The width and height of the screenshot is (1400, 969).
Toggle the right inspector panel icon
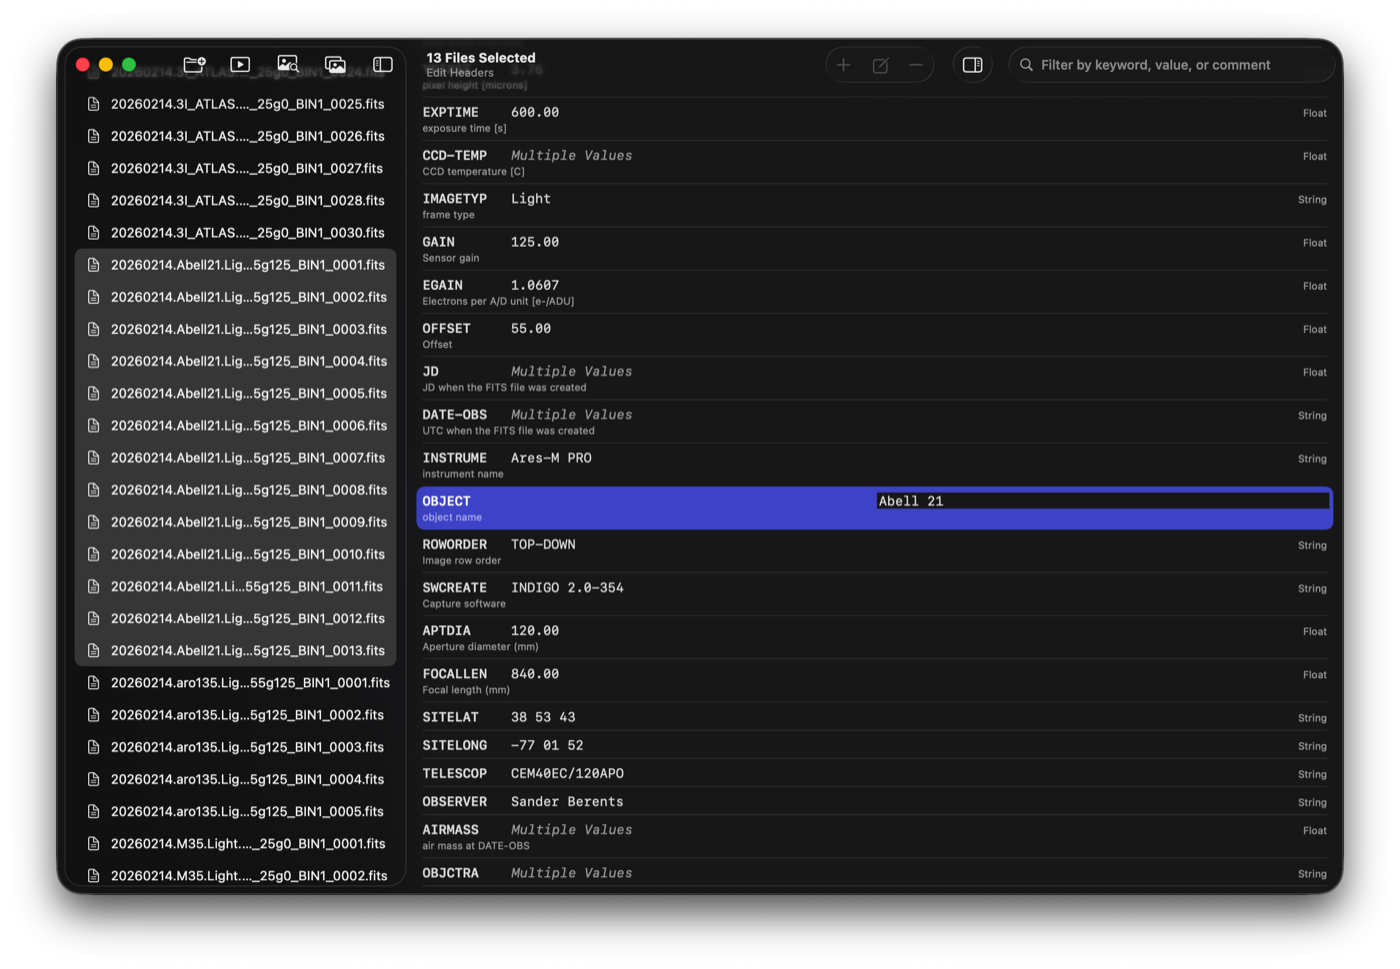(972, 65)
